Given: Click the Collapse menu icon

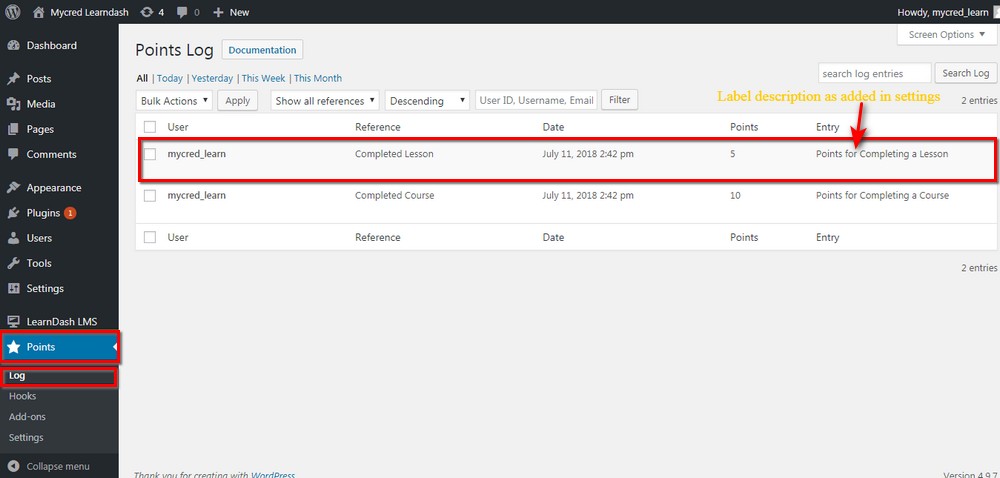Looking at the screenshot, I should [x=13, y=466].
